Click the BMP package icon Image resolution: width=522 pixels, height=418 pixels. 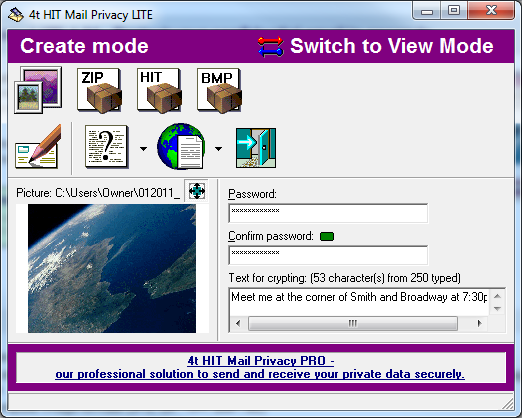tap(219, 90)
